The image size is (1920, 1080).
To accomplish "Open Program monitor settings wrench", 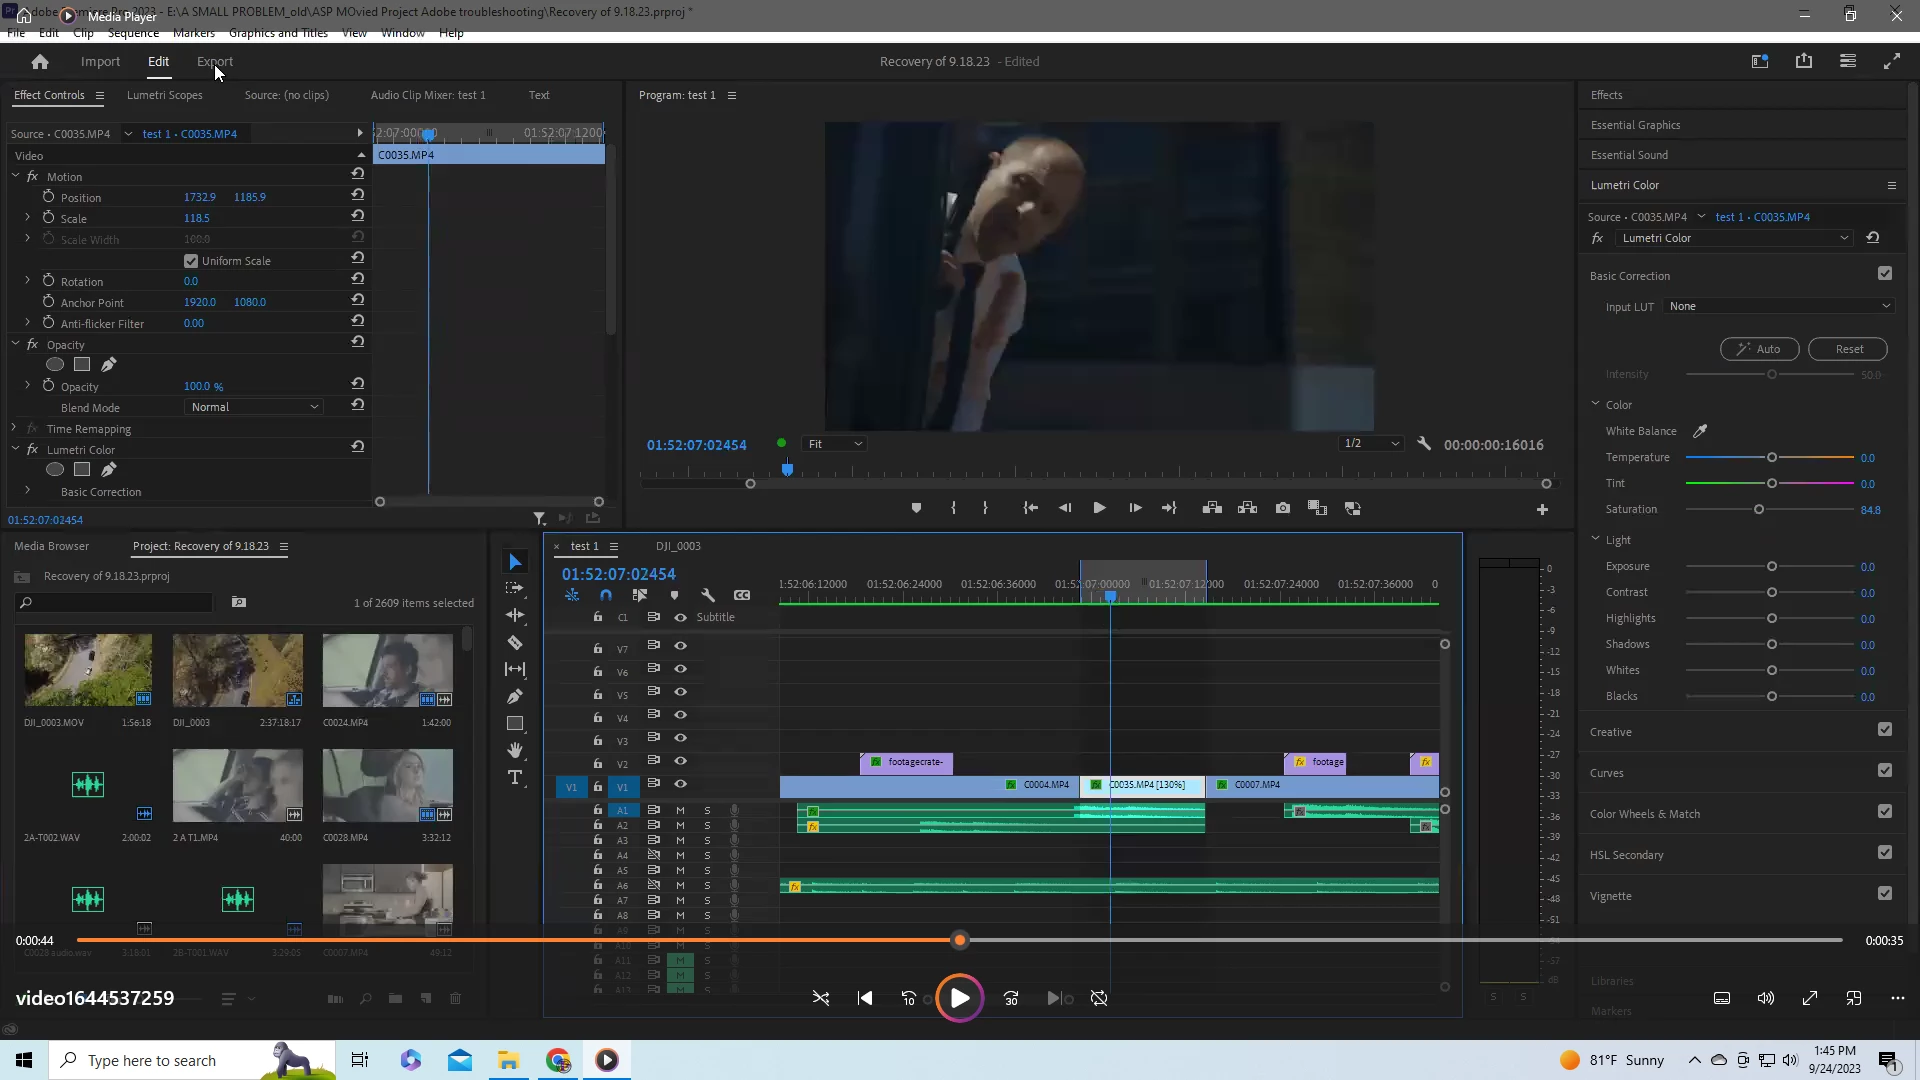I will (1424, 444).
